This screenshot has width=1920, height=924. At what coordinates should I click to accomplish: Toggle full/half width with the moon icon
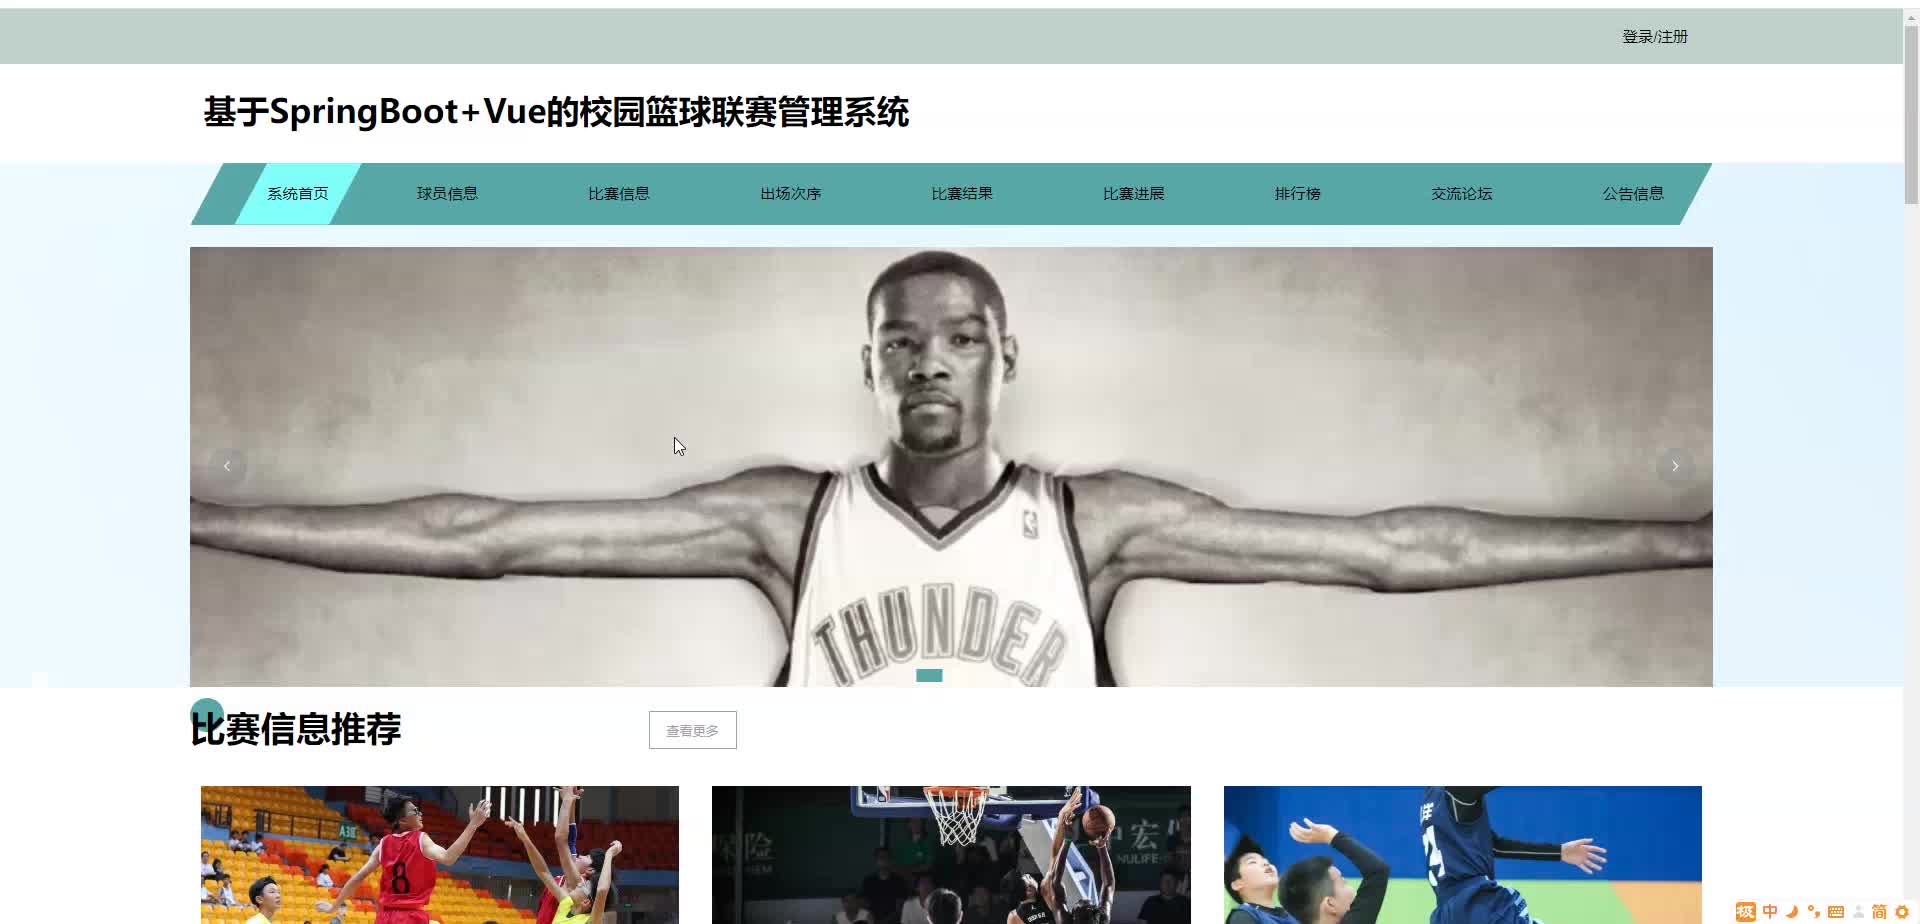pos(1792,911)
